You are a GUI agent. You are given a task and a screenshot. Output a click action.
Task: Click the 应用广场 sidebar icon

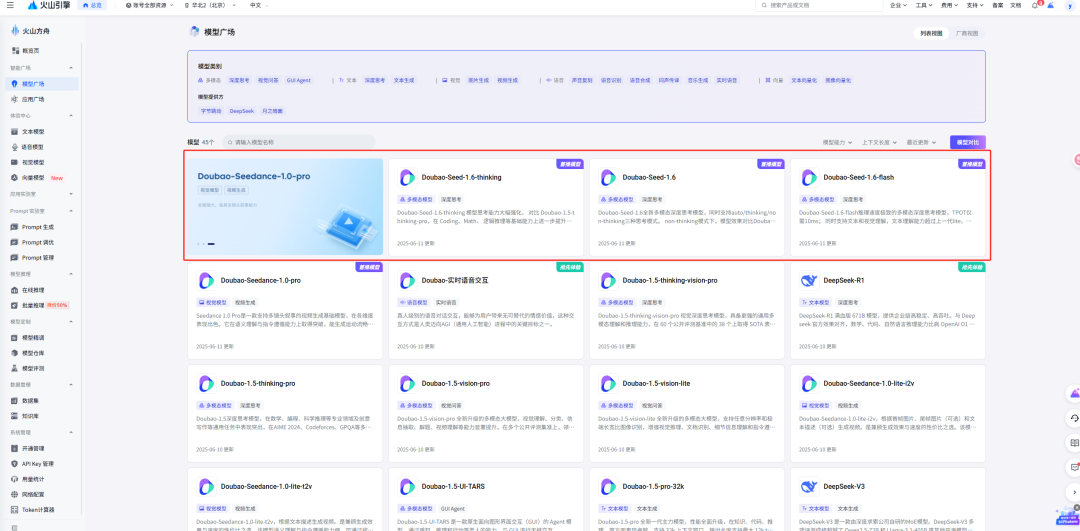click(x=15, y=99)
